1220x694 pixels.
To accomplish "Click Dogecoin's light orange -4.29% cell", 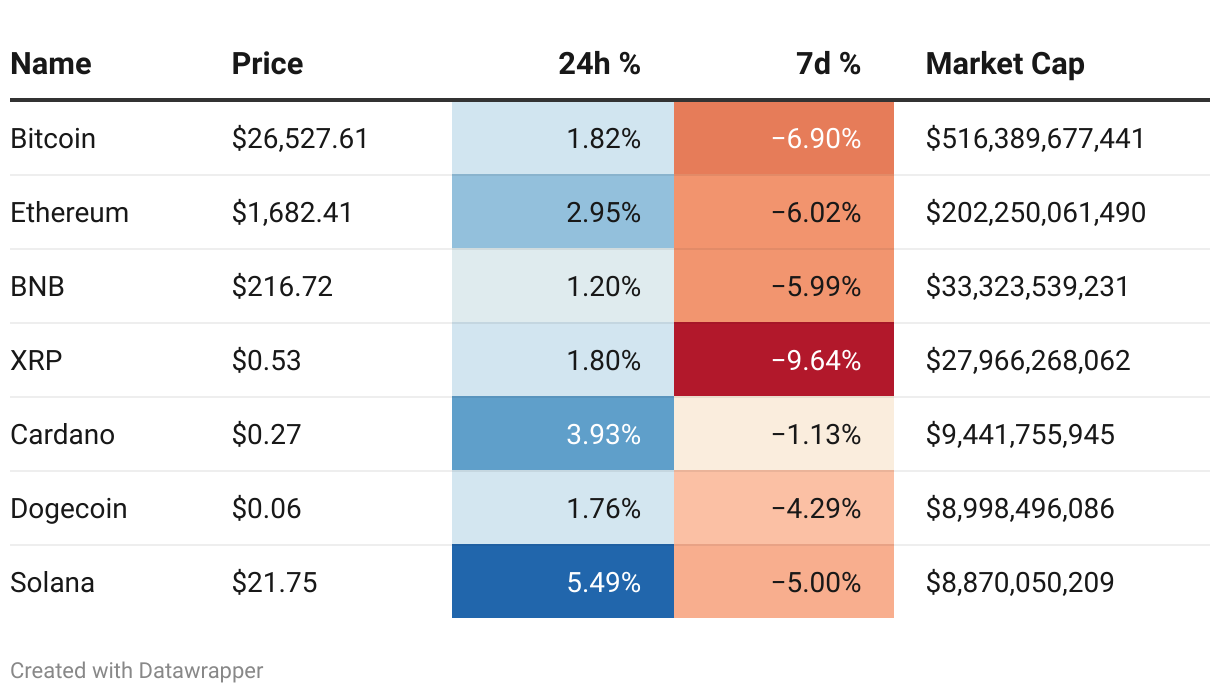I will pos(784,508).
